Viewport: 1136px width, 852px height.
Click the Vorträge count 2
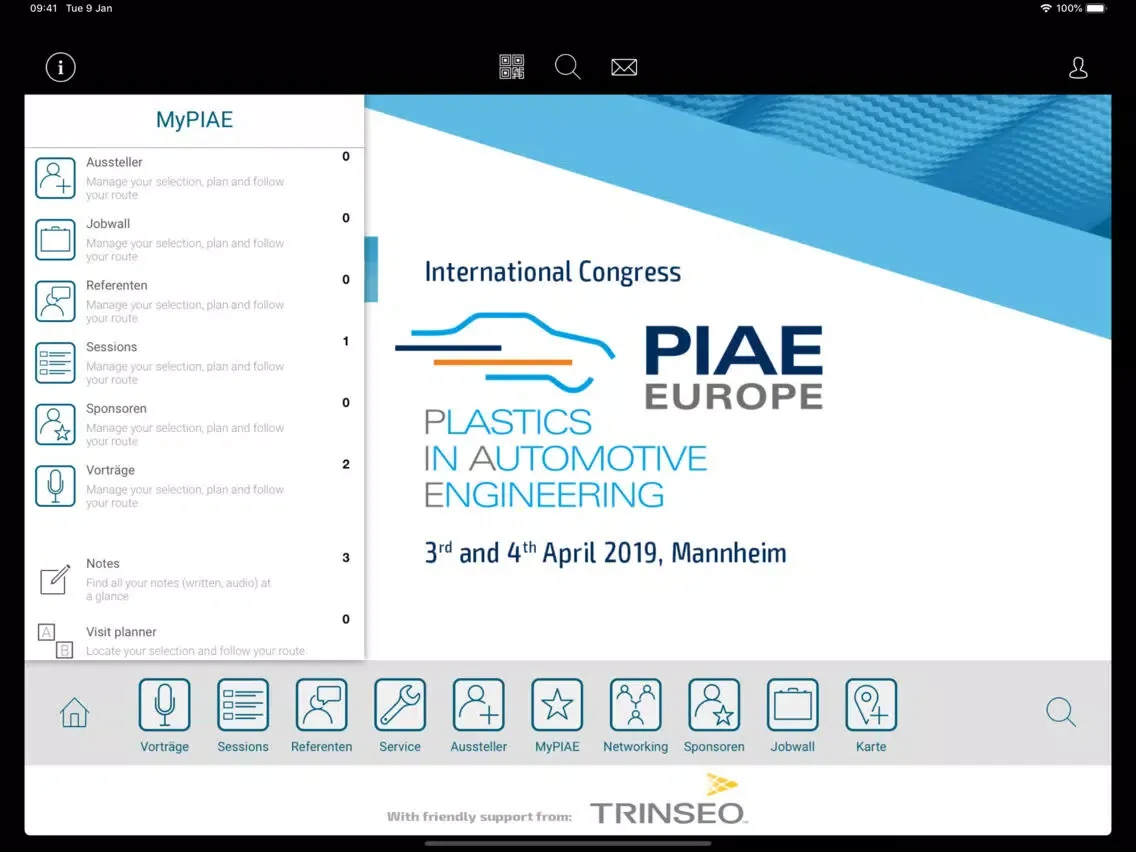pyautogui.click(x=346, y=464)
